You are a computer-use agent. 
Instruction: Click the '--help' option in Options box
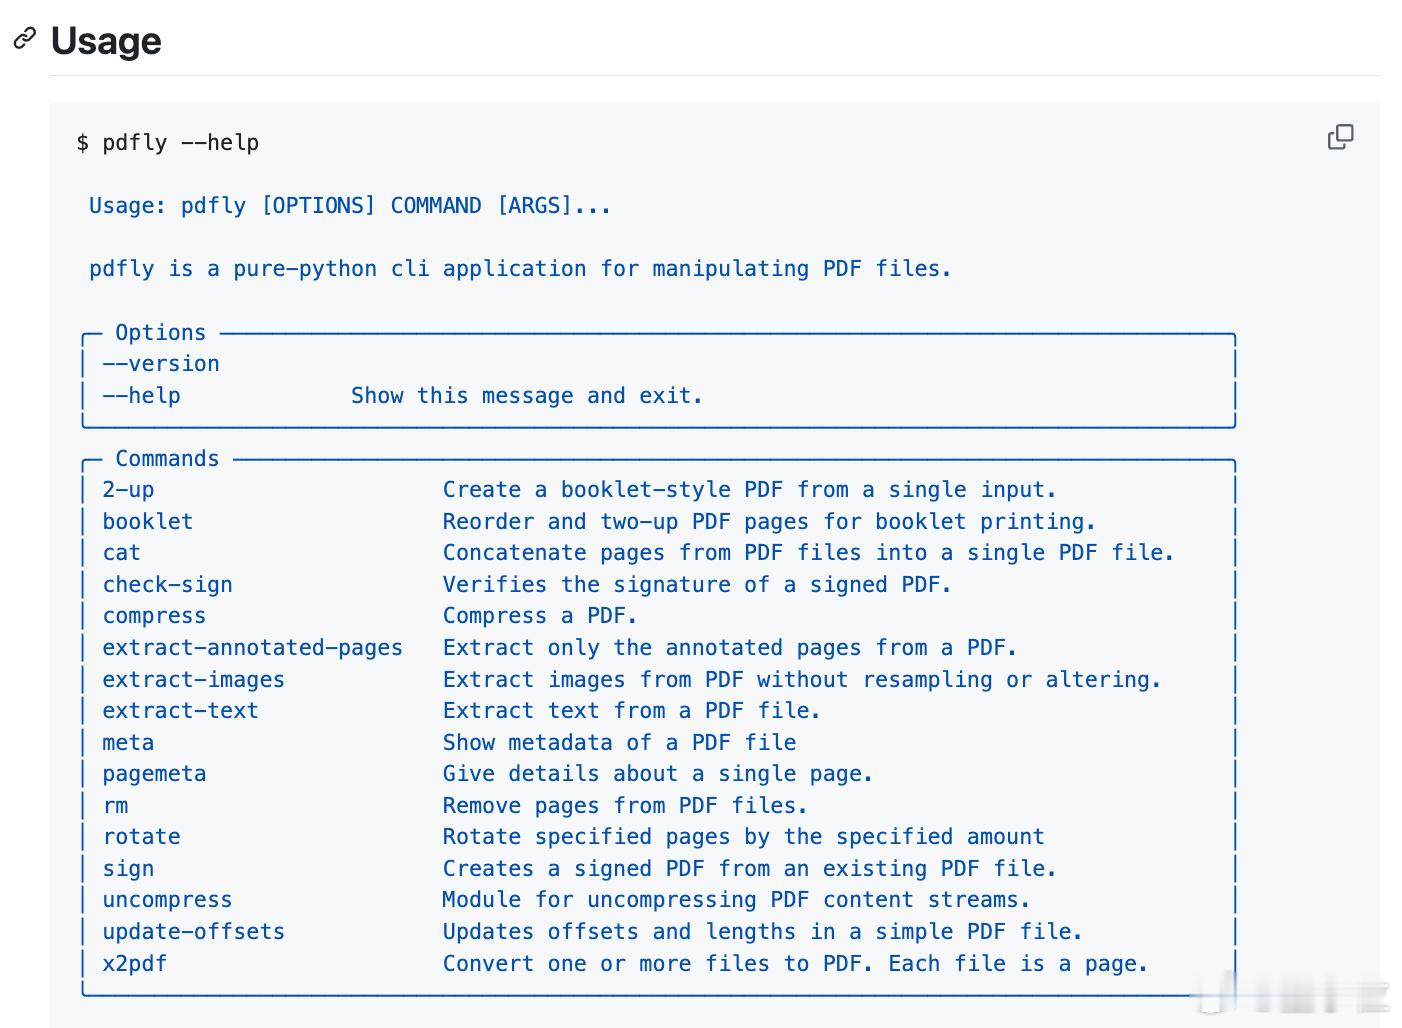pyautogui.click(x=141, y=396)
